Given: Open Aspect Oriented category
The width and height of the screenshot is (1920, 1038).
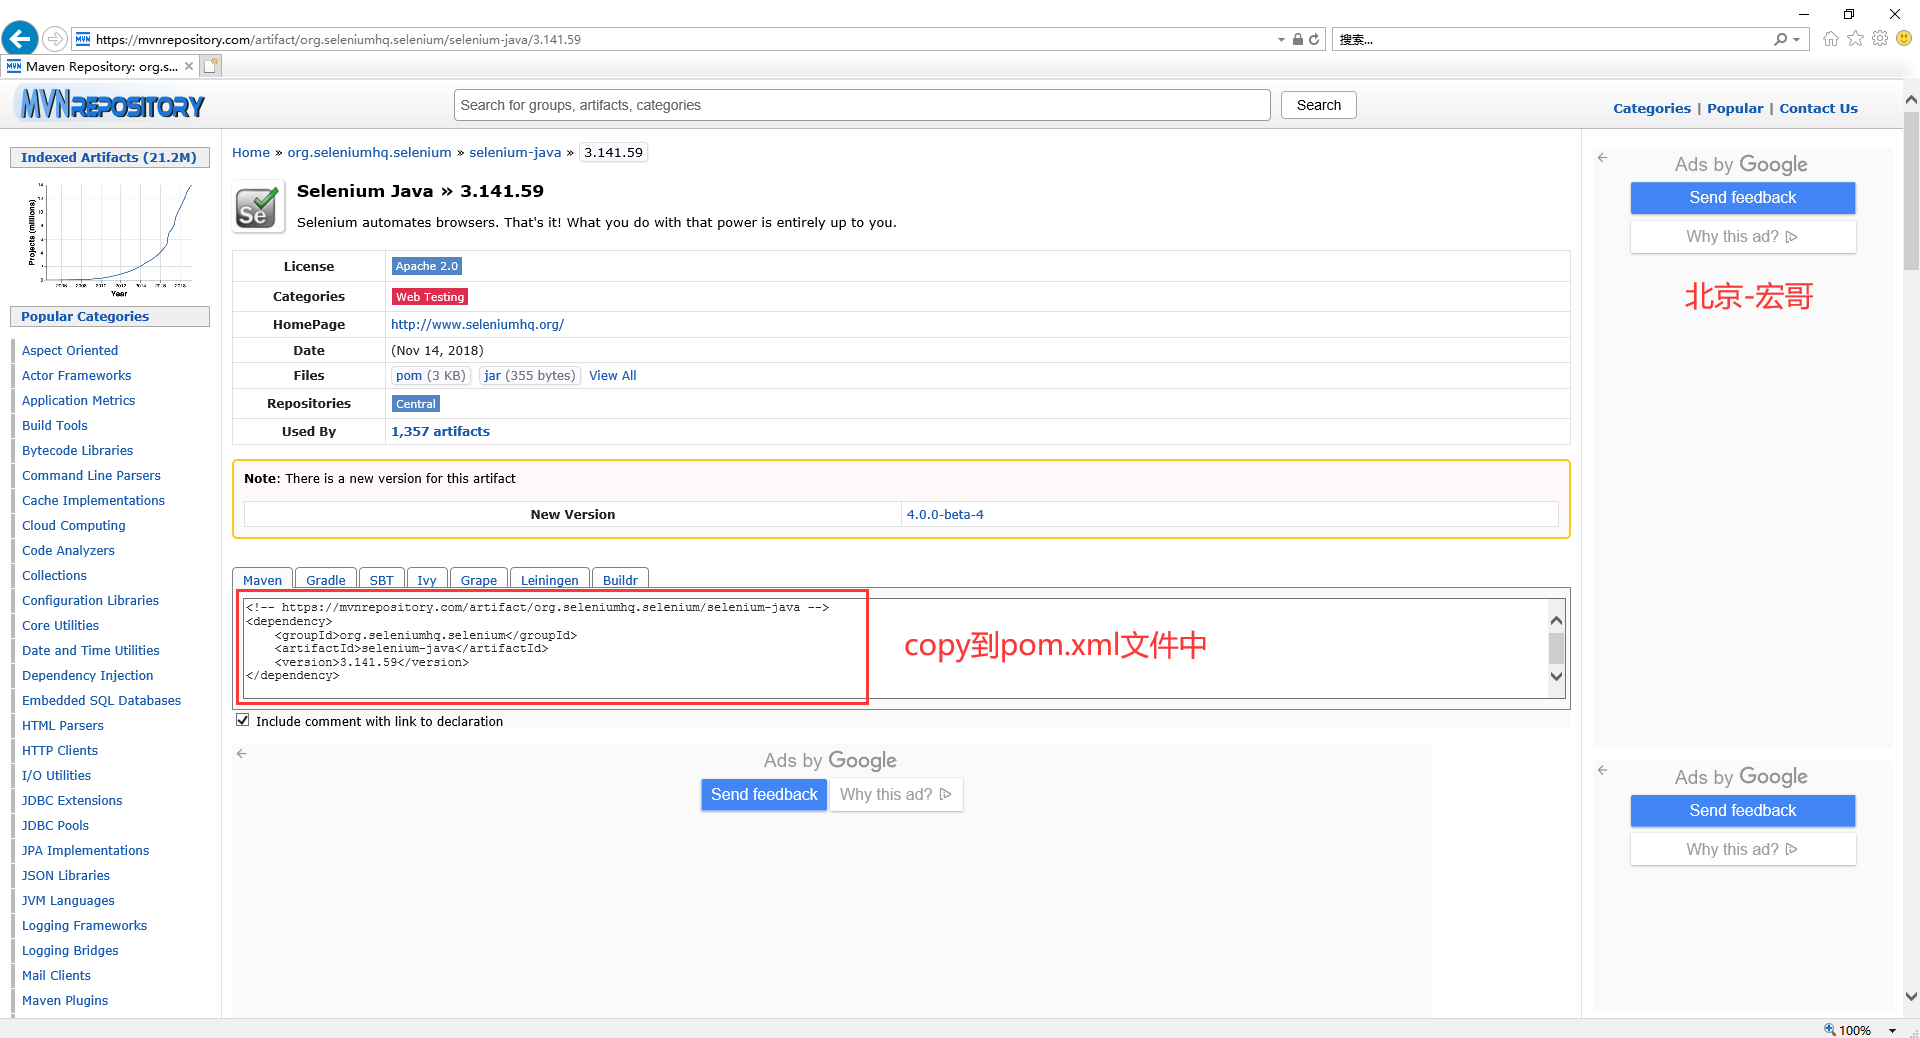Looking at the screenshot, I should point(70,350).
